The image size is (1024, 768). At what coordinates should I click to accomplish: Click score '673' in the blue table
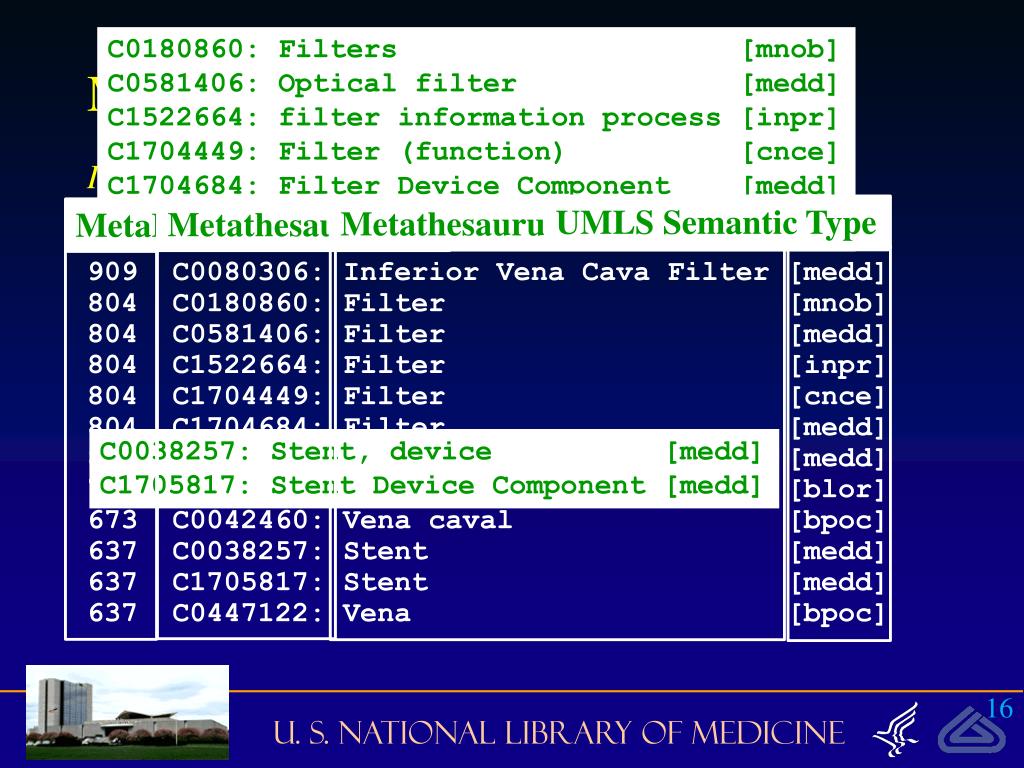coord(113,520)
